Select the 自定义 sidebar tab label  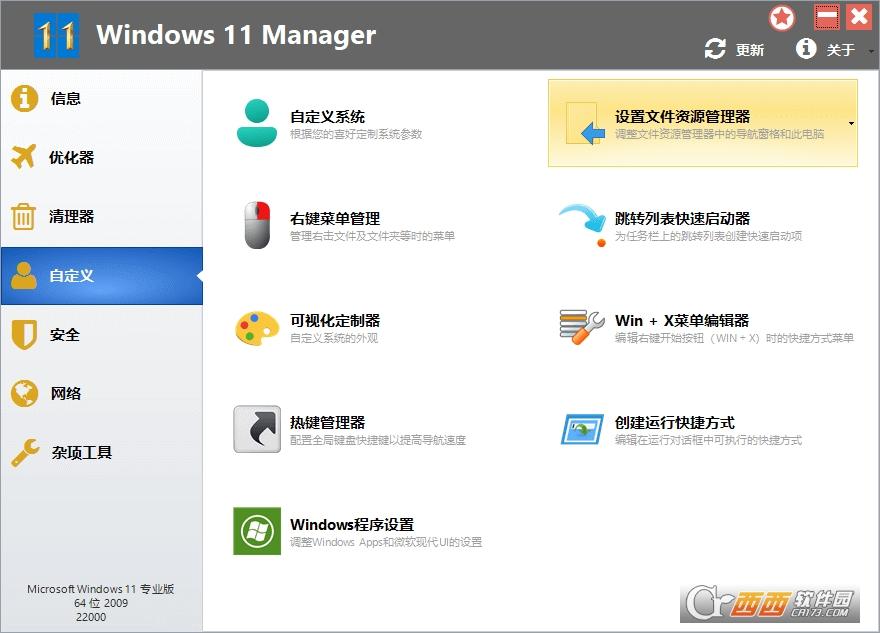coord(71,276)
